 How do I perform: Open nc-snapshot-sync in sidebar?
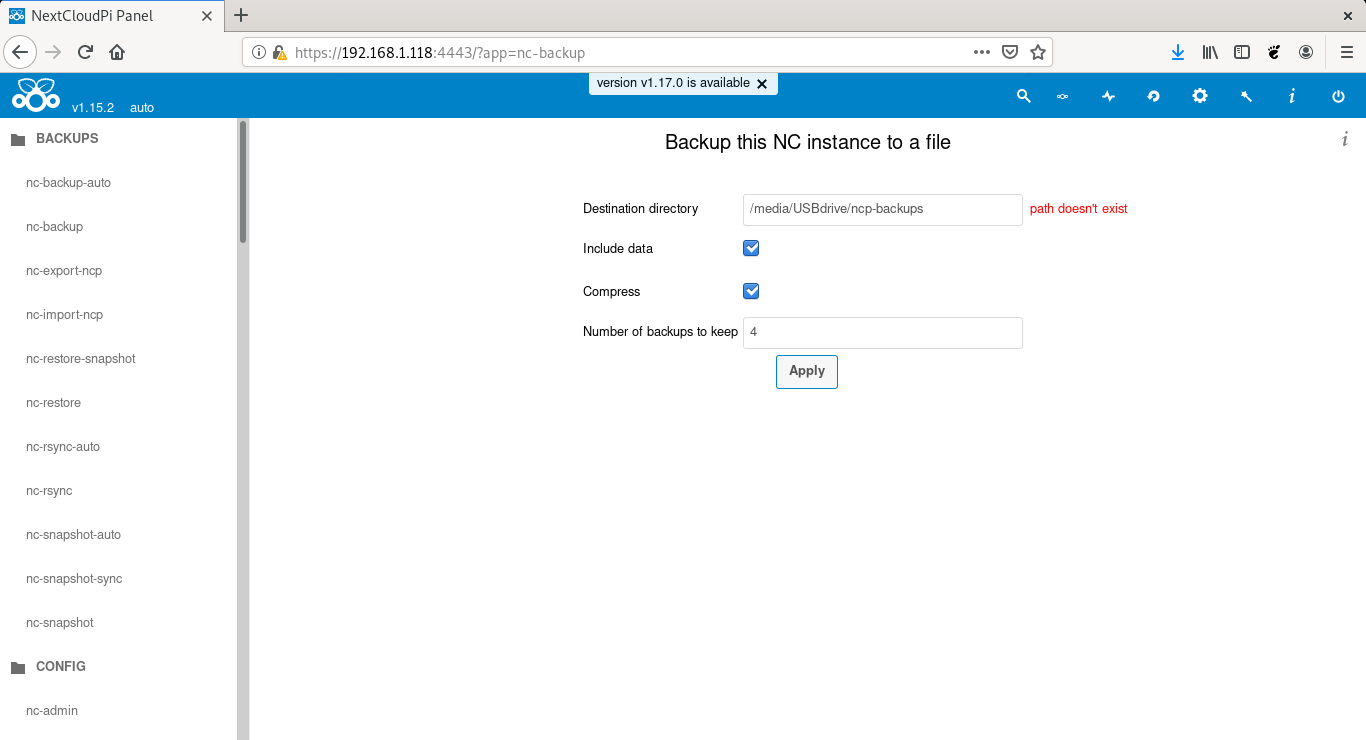click(x=74, y=579)
